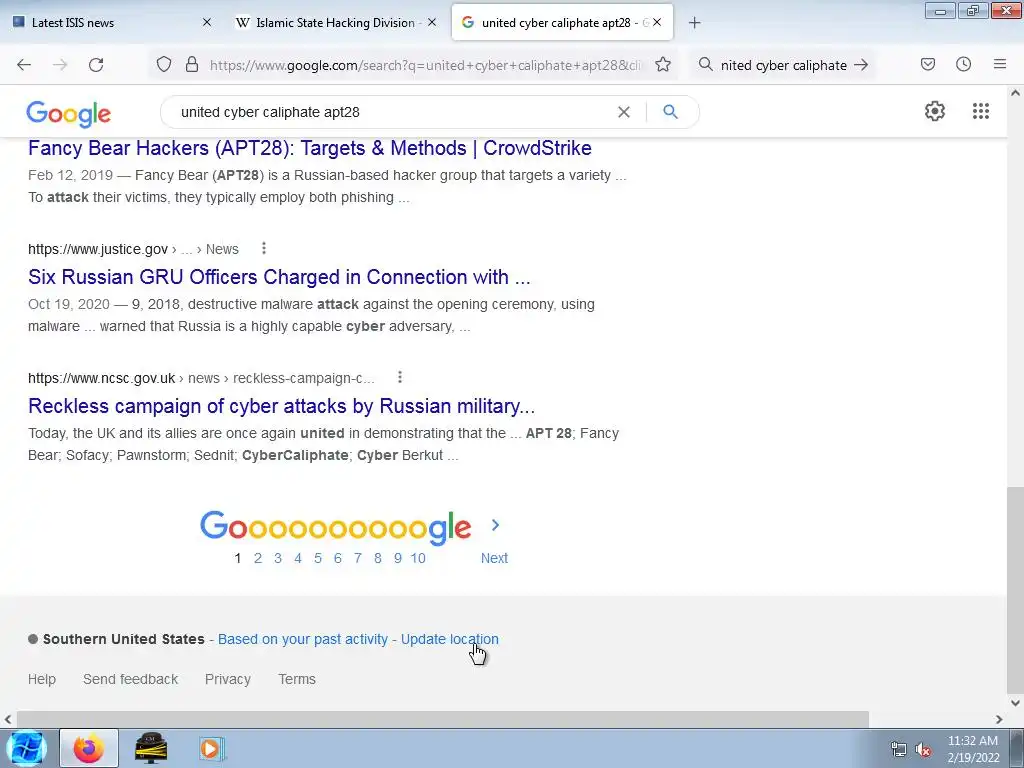Click the Next results link
1024x768 pixels.
coord(494,558)
